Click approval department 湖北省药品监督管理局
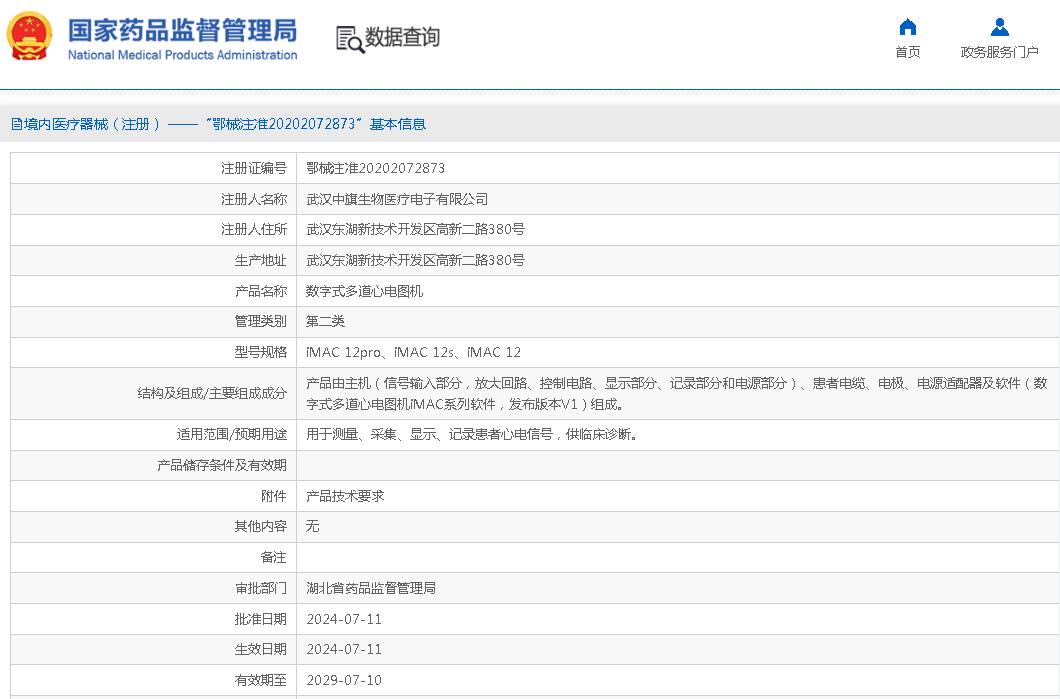This screenshot has width=1060, height=699. [371, 588]
